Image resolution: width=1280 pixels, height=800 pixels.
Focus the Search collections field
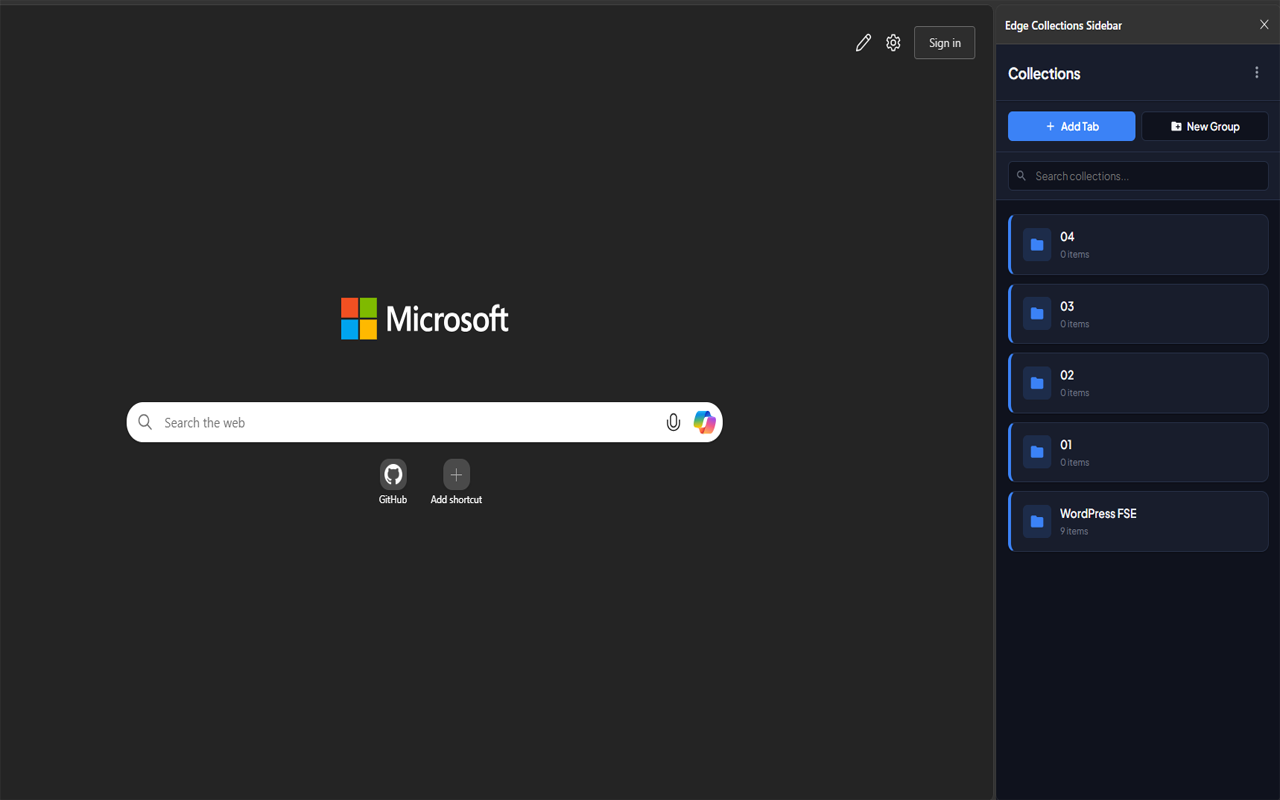click(1138, 176)
